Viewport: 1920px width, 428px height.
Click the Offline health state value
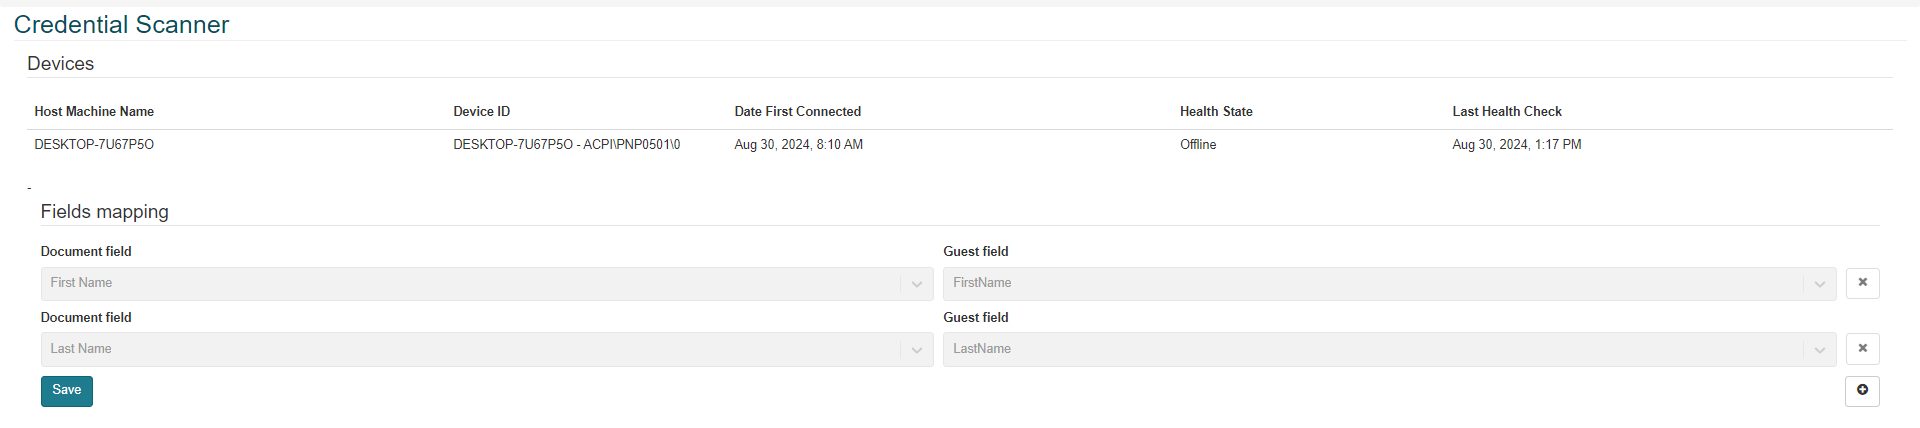[x=1197, y=145]
